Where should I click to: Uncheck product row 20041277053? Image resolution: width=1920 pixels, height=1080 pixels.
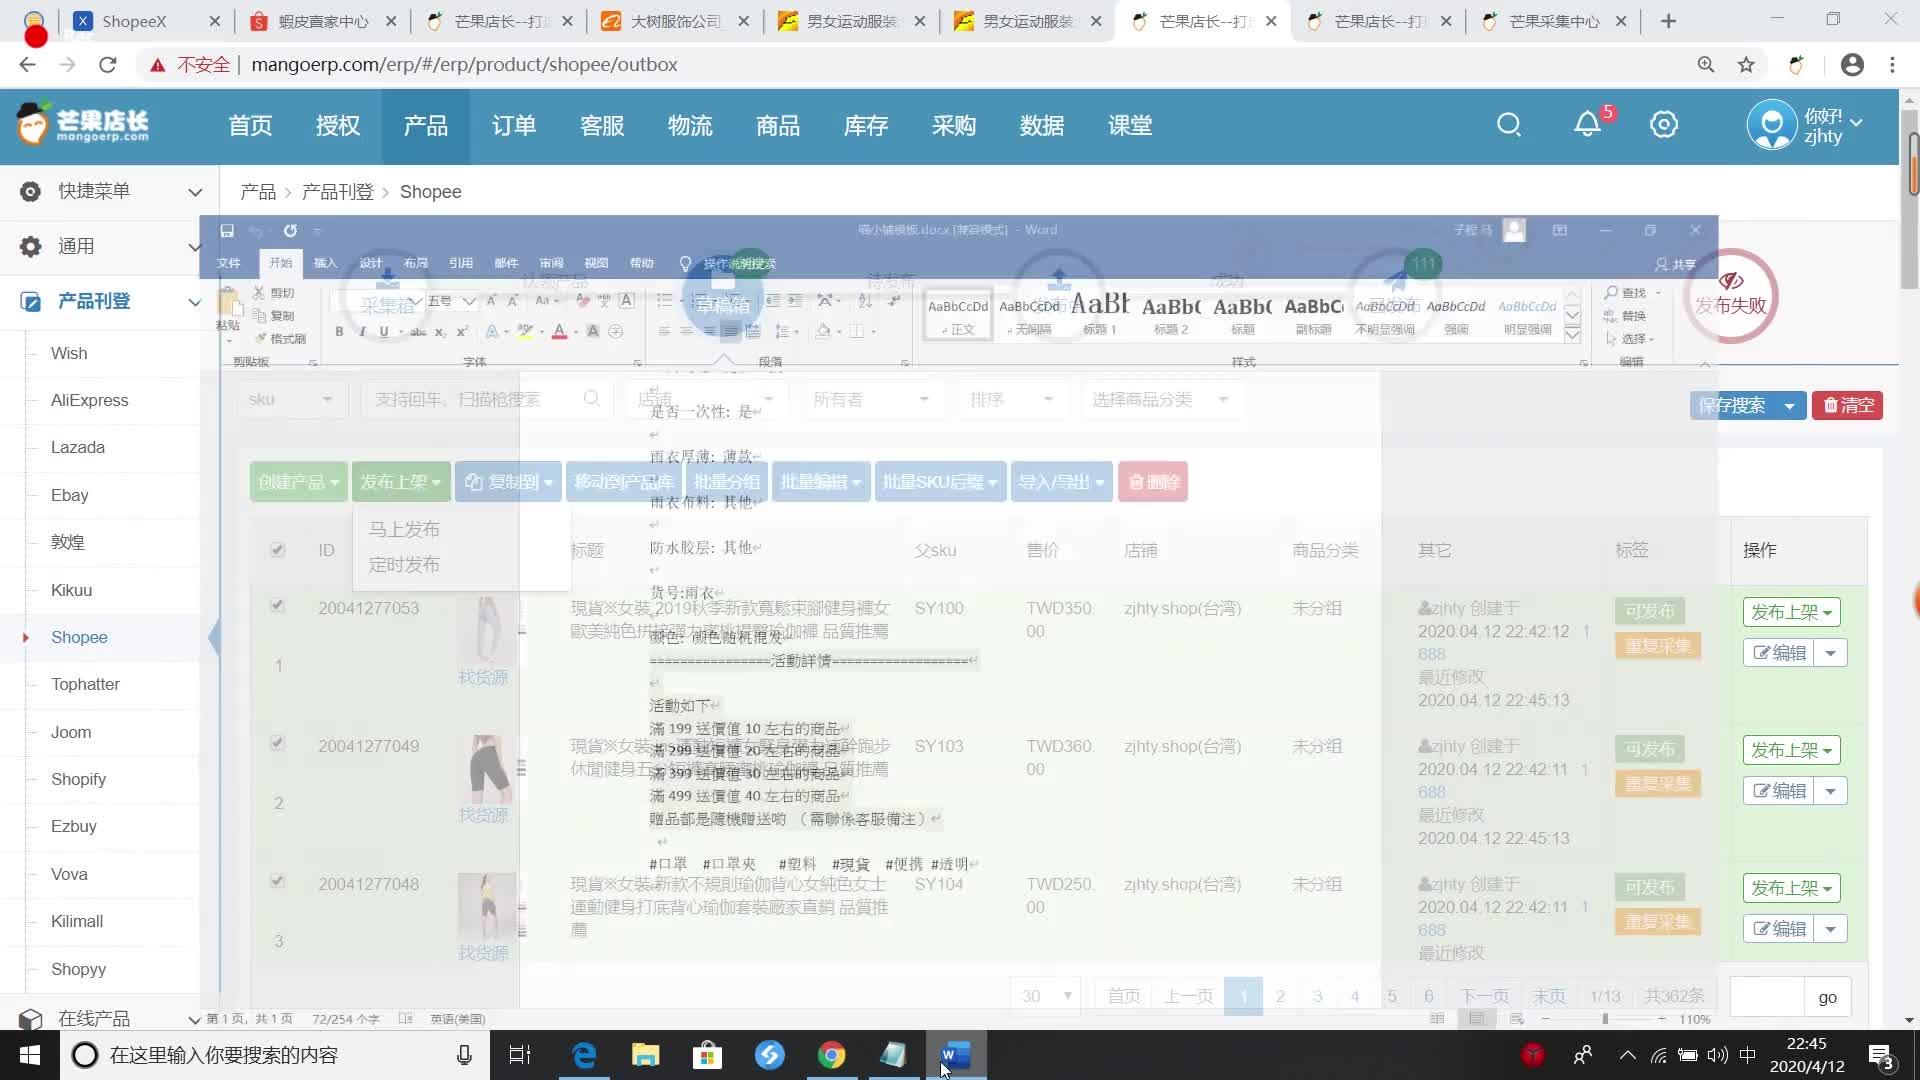tap(277, 605)
